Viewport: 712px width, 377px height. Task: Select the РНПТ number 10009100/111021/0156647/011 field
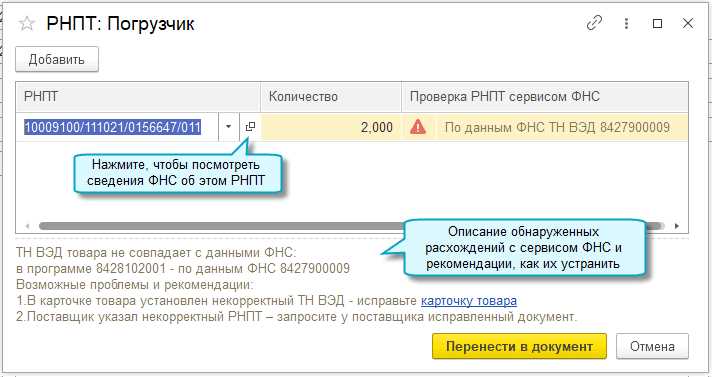coord(117,127)
